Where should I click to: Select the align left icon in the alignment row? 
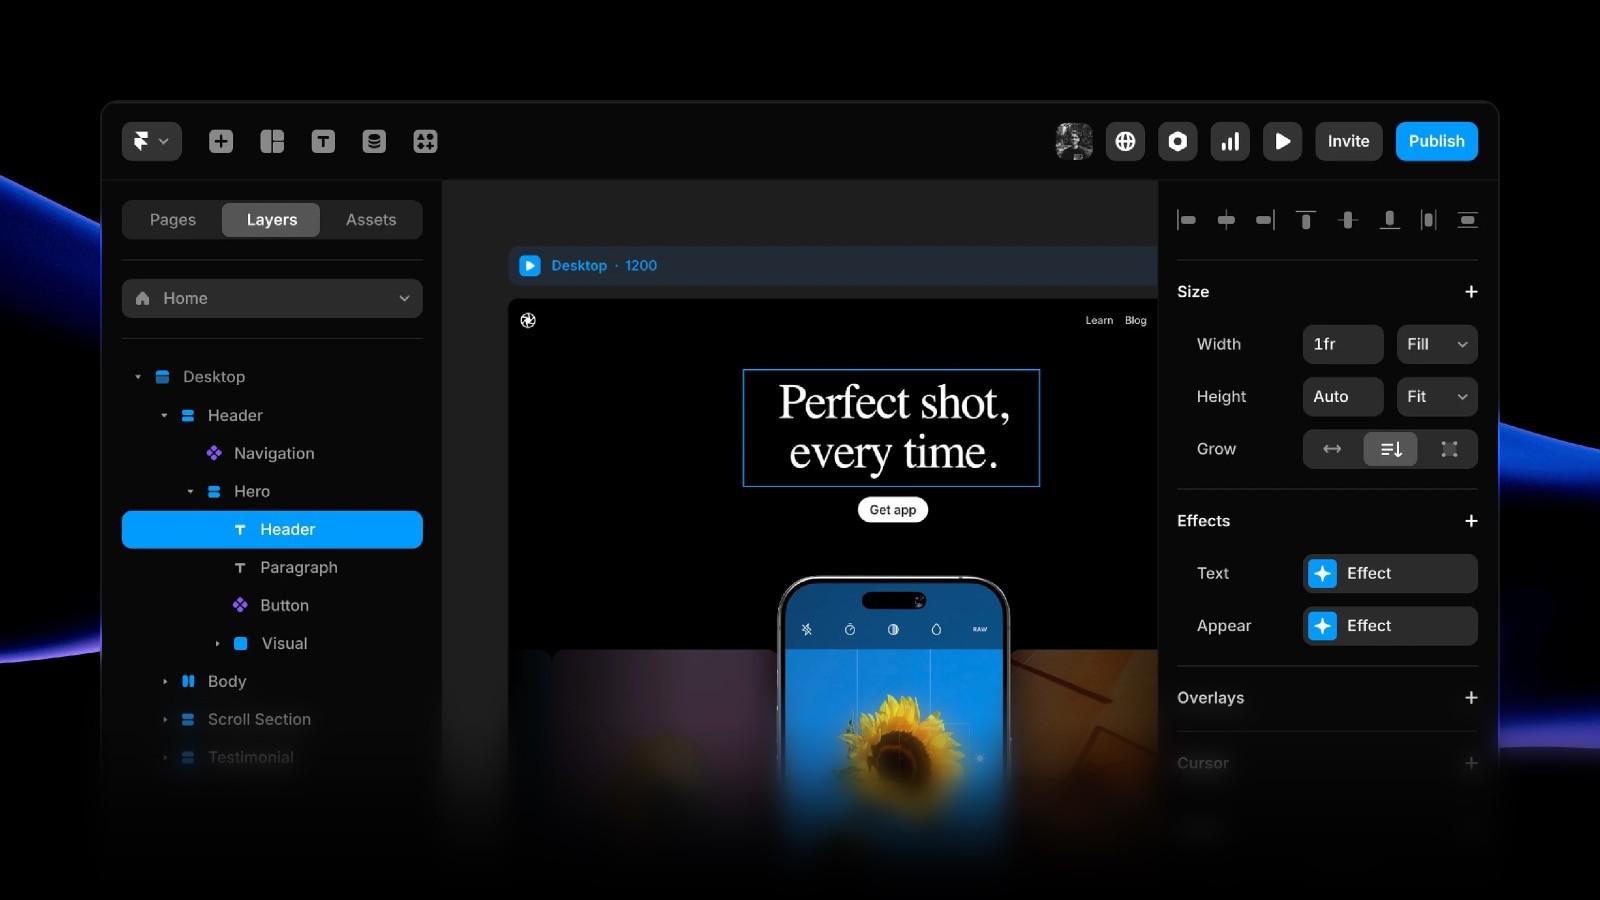pyautogui.click(x=1187, y=220)
